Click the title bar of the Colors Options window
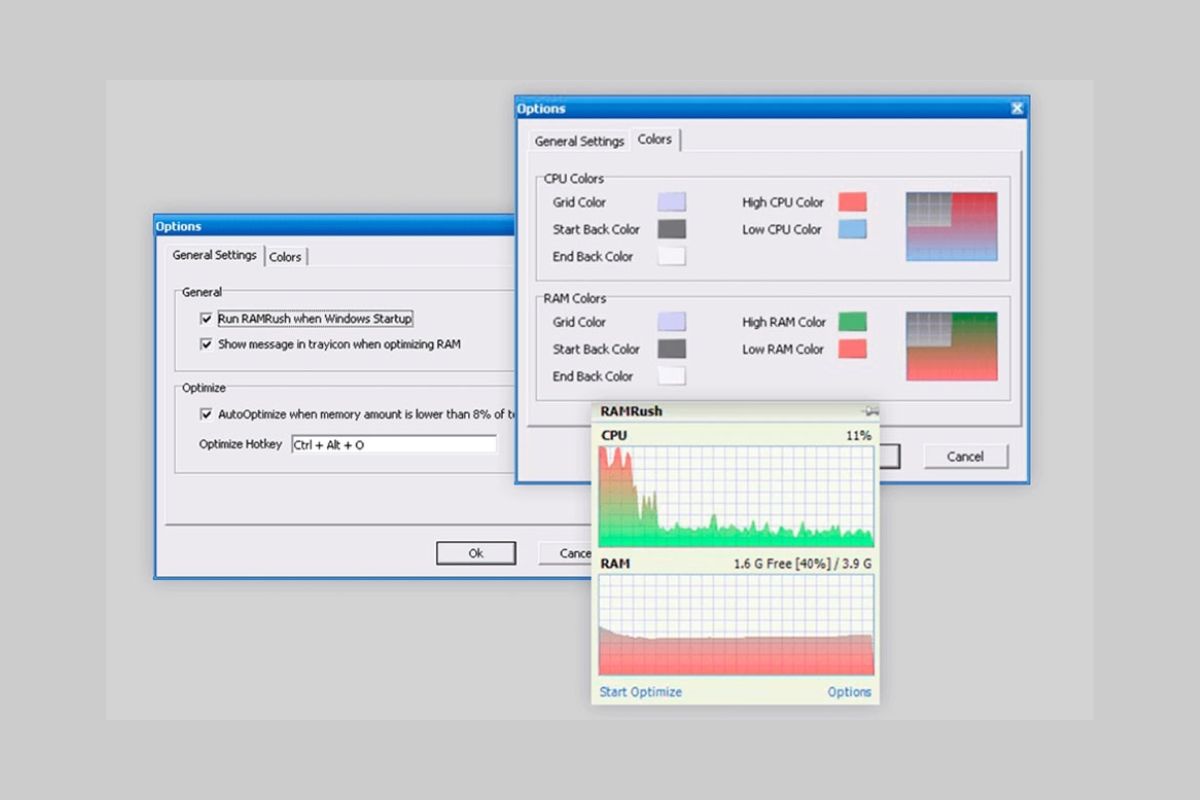Screen dimensions: 1200x800 (x=772, y=108)
